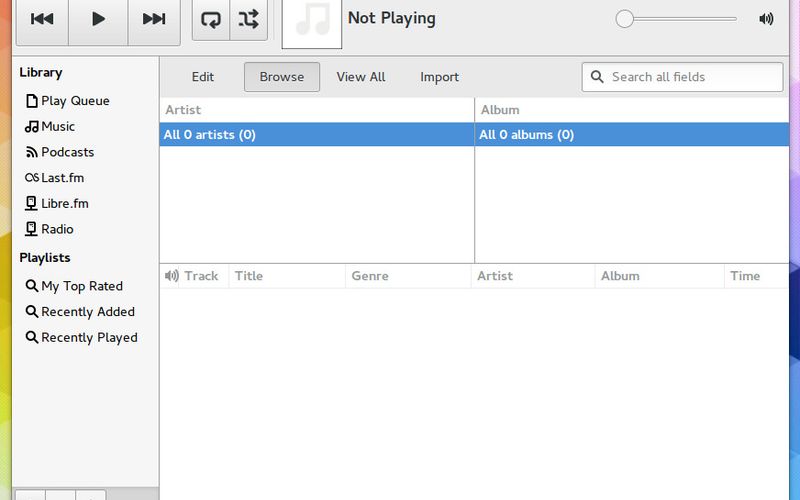Sort track list by Artist column
Screen dimensions: 800x500
tap(533, 276)
